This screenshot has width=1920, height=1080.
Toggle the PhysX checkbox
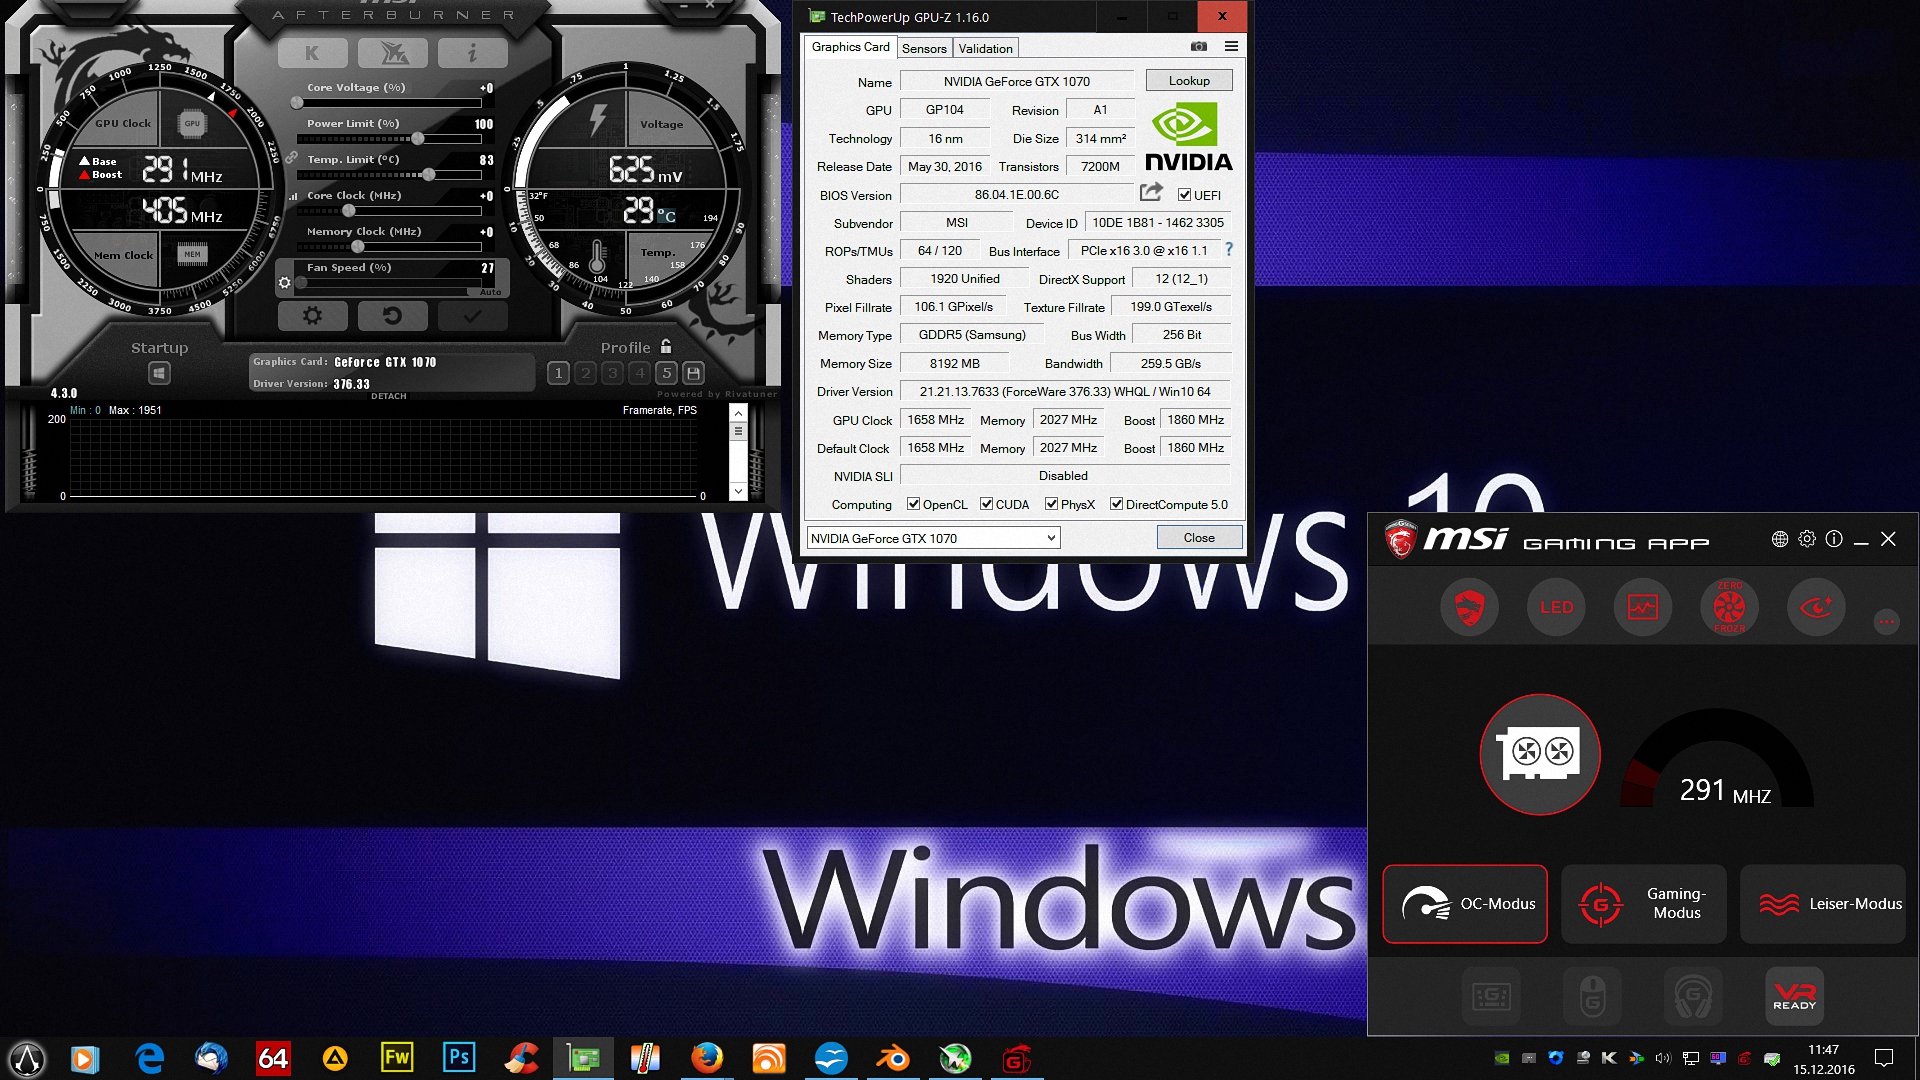tap(1051, 504)
